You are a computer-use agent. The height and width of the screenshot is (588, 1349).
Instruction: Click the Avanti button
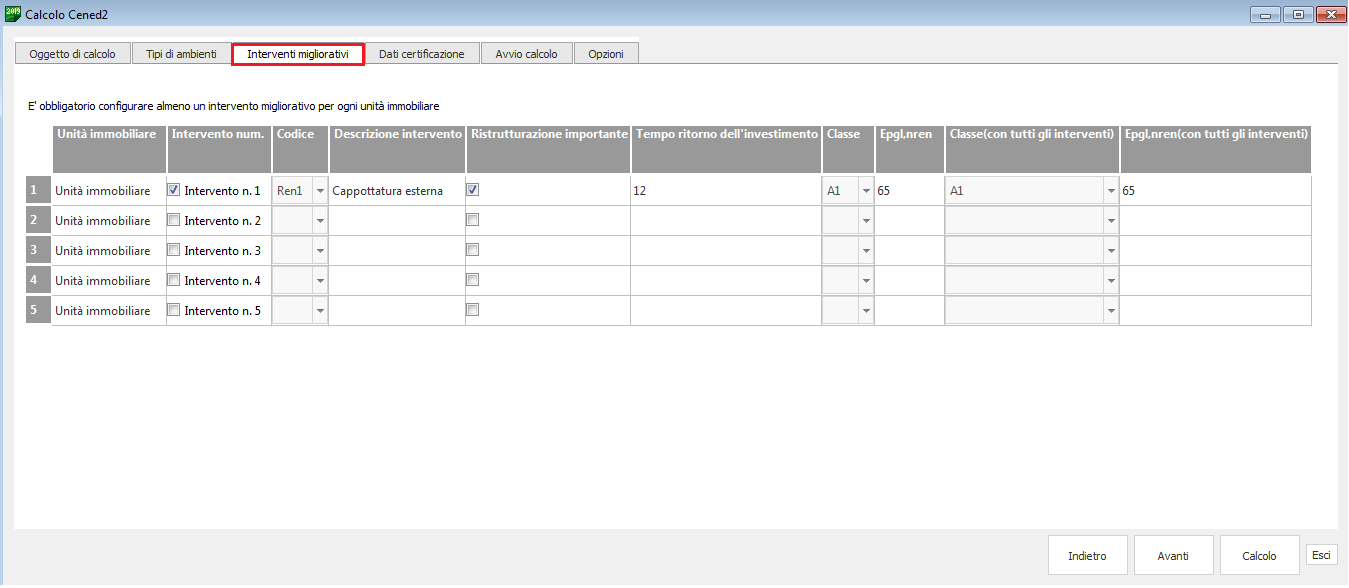(x=1173, y=556)
